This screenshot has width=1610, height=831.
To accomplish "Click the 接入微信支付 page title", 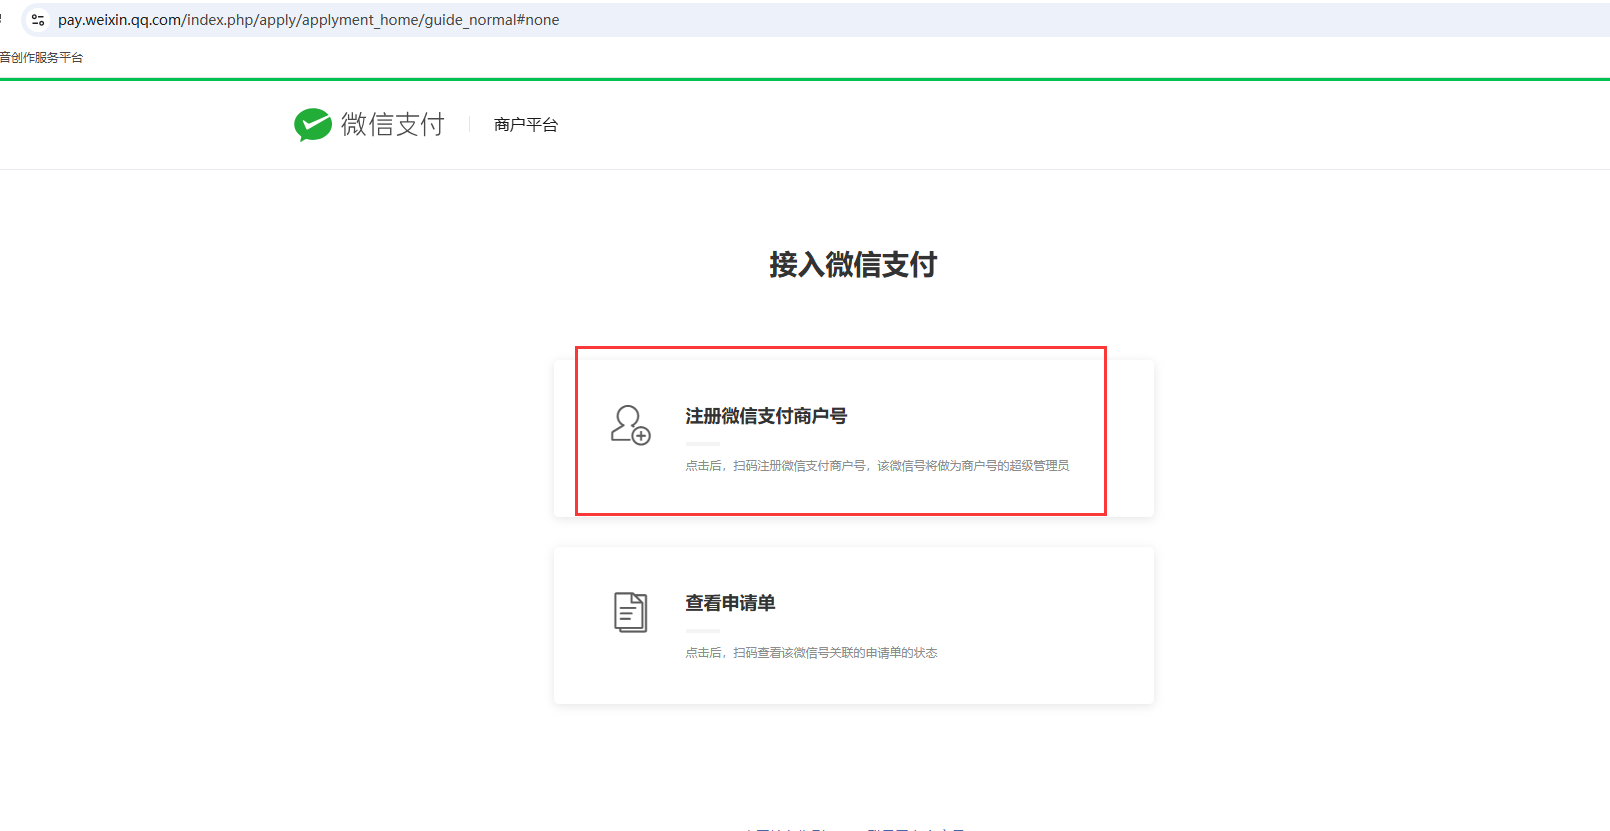I will pos(853,265).
